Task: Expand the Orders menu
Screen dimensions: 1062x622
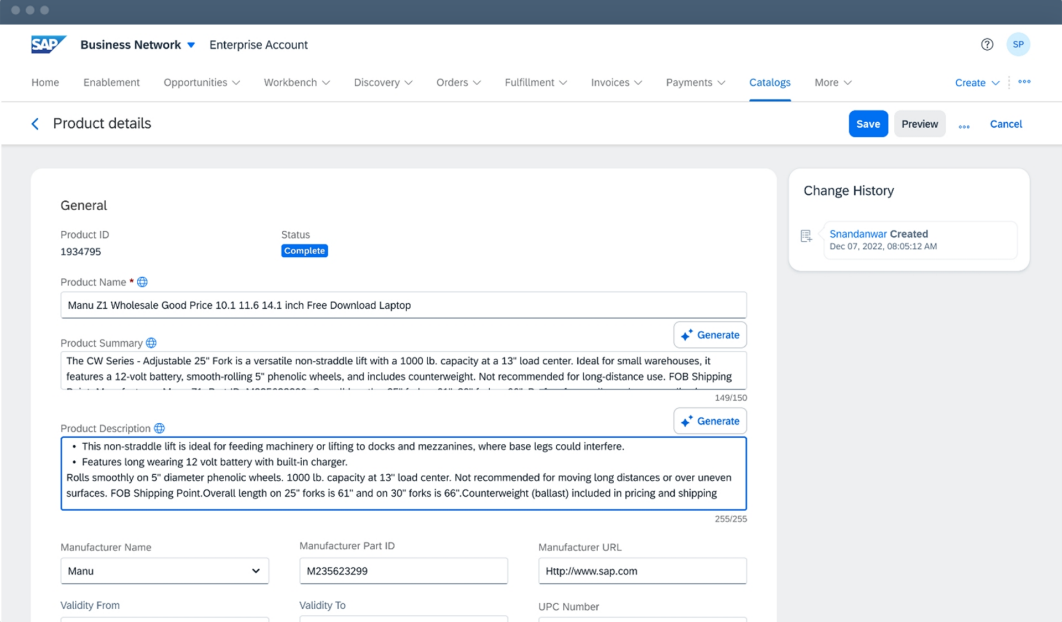Action: point(459,83)
